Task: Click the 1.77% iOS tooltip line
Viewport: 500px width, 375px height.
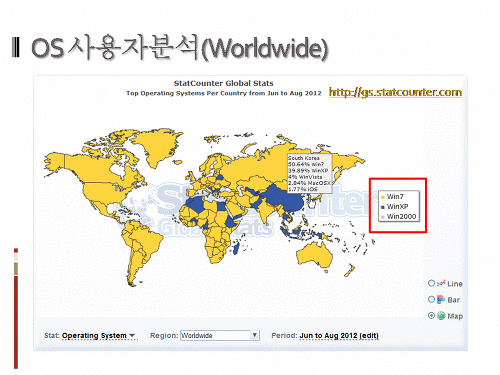Action: click(303, 189)
